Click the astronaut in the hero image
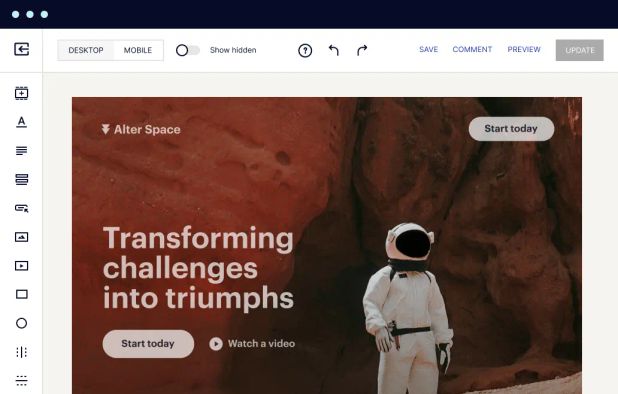Screen dimensions: 618x394 click(408, 309)
